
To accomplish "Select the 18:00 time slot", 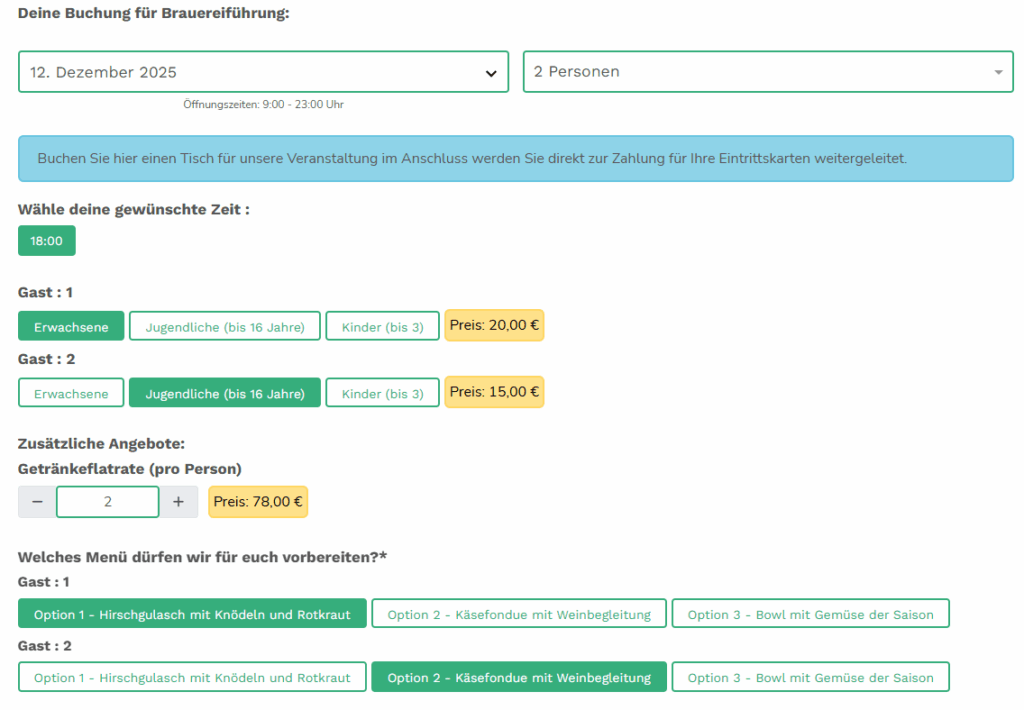I will [47, 241].
